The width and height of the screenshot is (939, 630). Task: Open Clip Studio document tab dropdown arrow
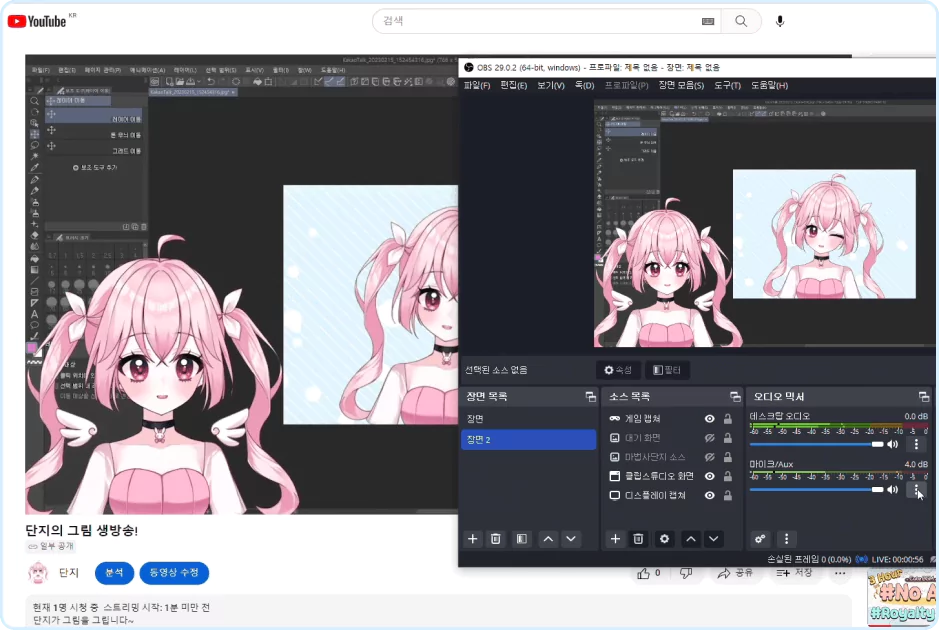click(x=234, y=92)
